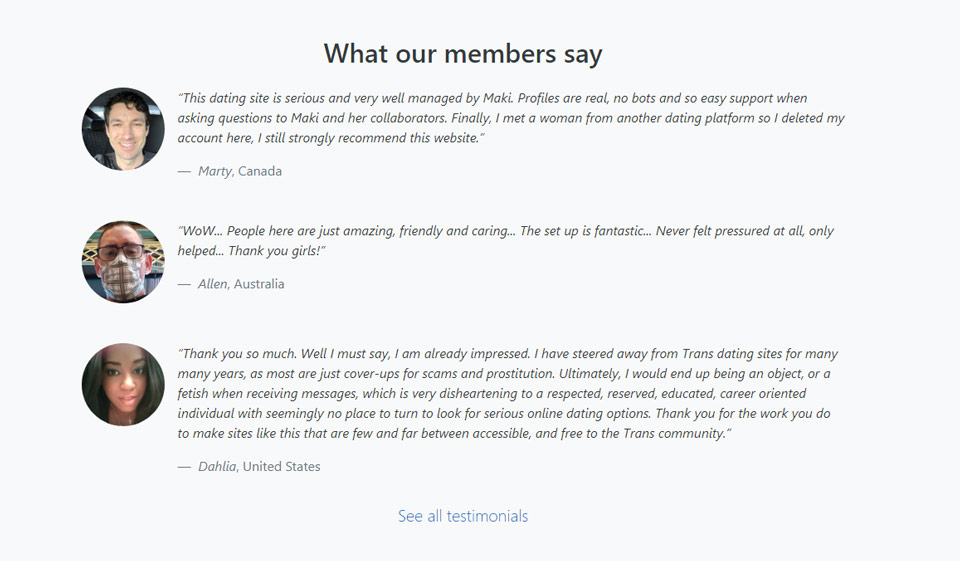960x561 pixels.
Task: Click the United States location text
Action: 282,466
